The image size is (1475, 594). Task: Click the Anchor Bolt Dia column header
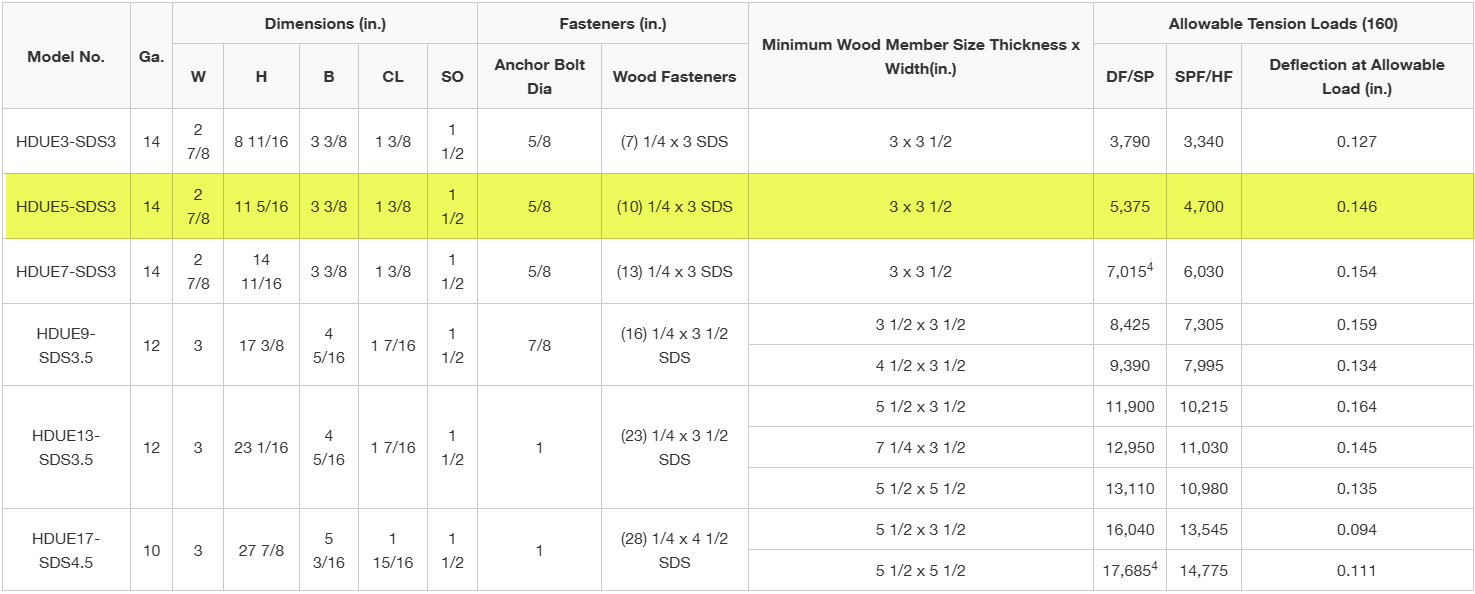[539, 76]
